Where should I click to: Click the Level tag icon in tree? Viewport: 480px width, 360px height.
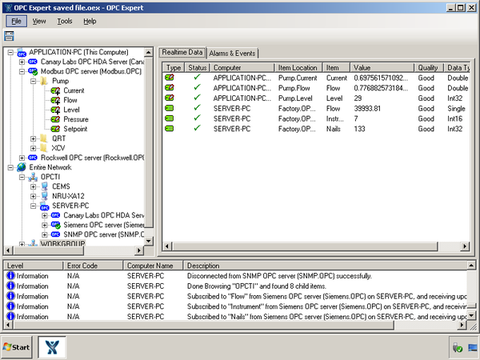(55, 110)
